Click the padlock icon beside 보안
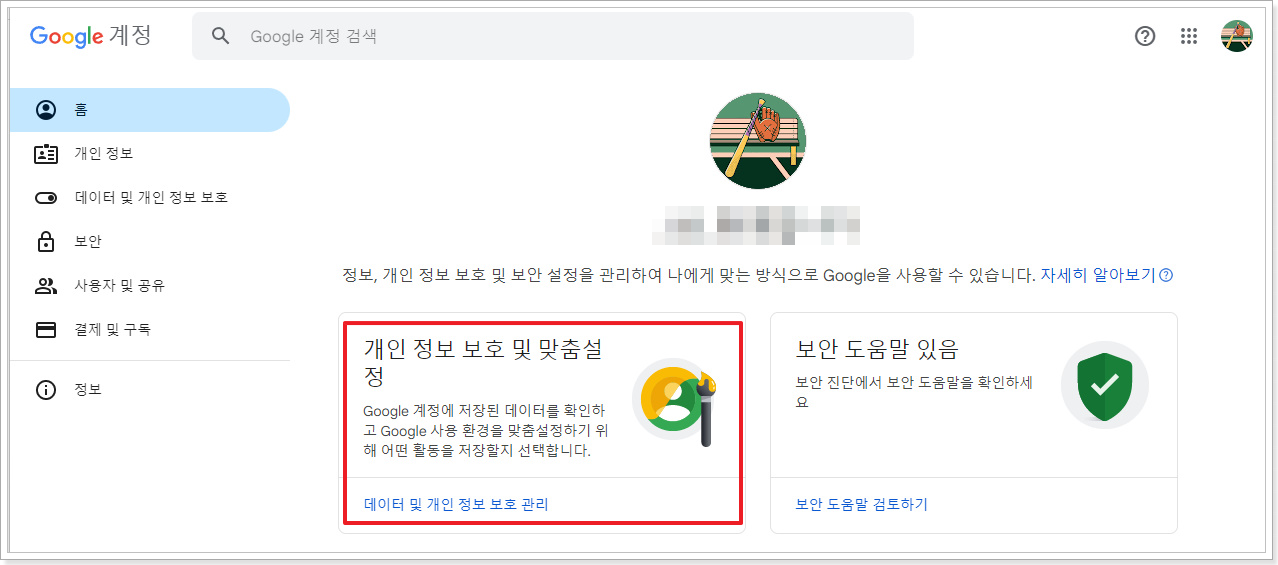Image resolution: width=1278 pixels, height=565 pixels. [46, 241]
